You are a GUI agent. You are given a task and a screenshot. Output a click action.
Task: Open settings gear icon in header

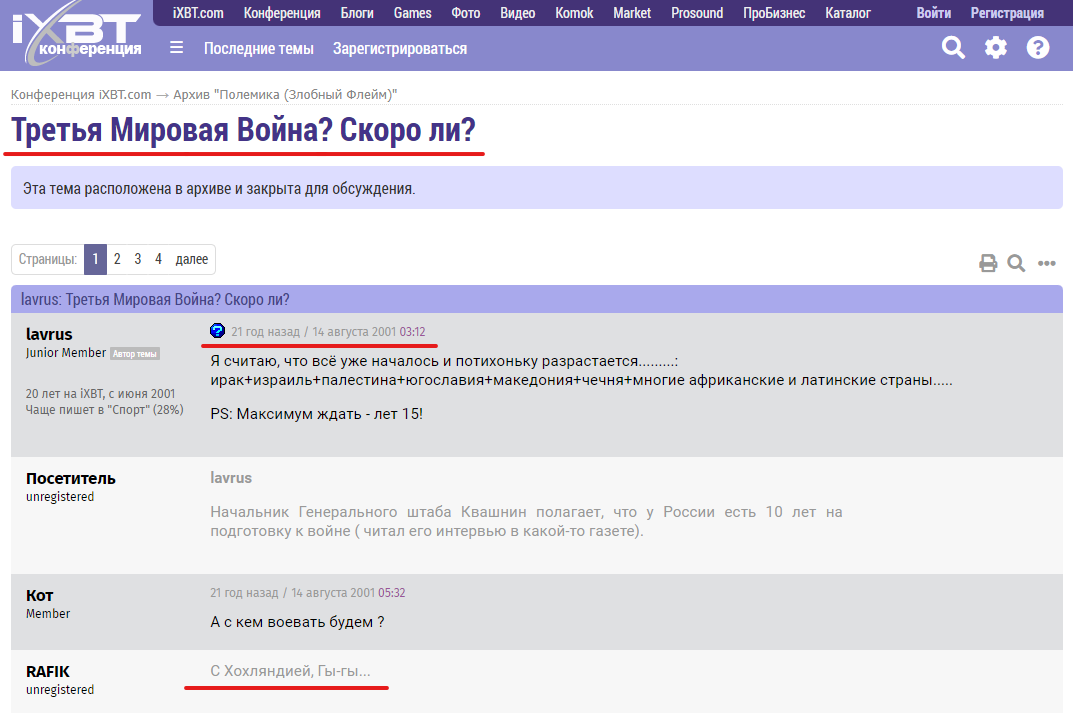[996, 47]
